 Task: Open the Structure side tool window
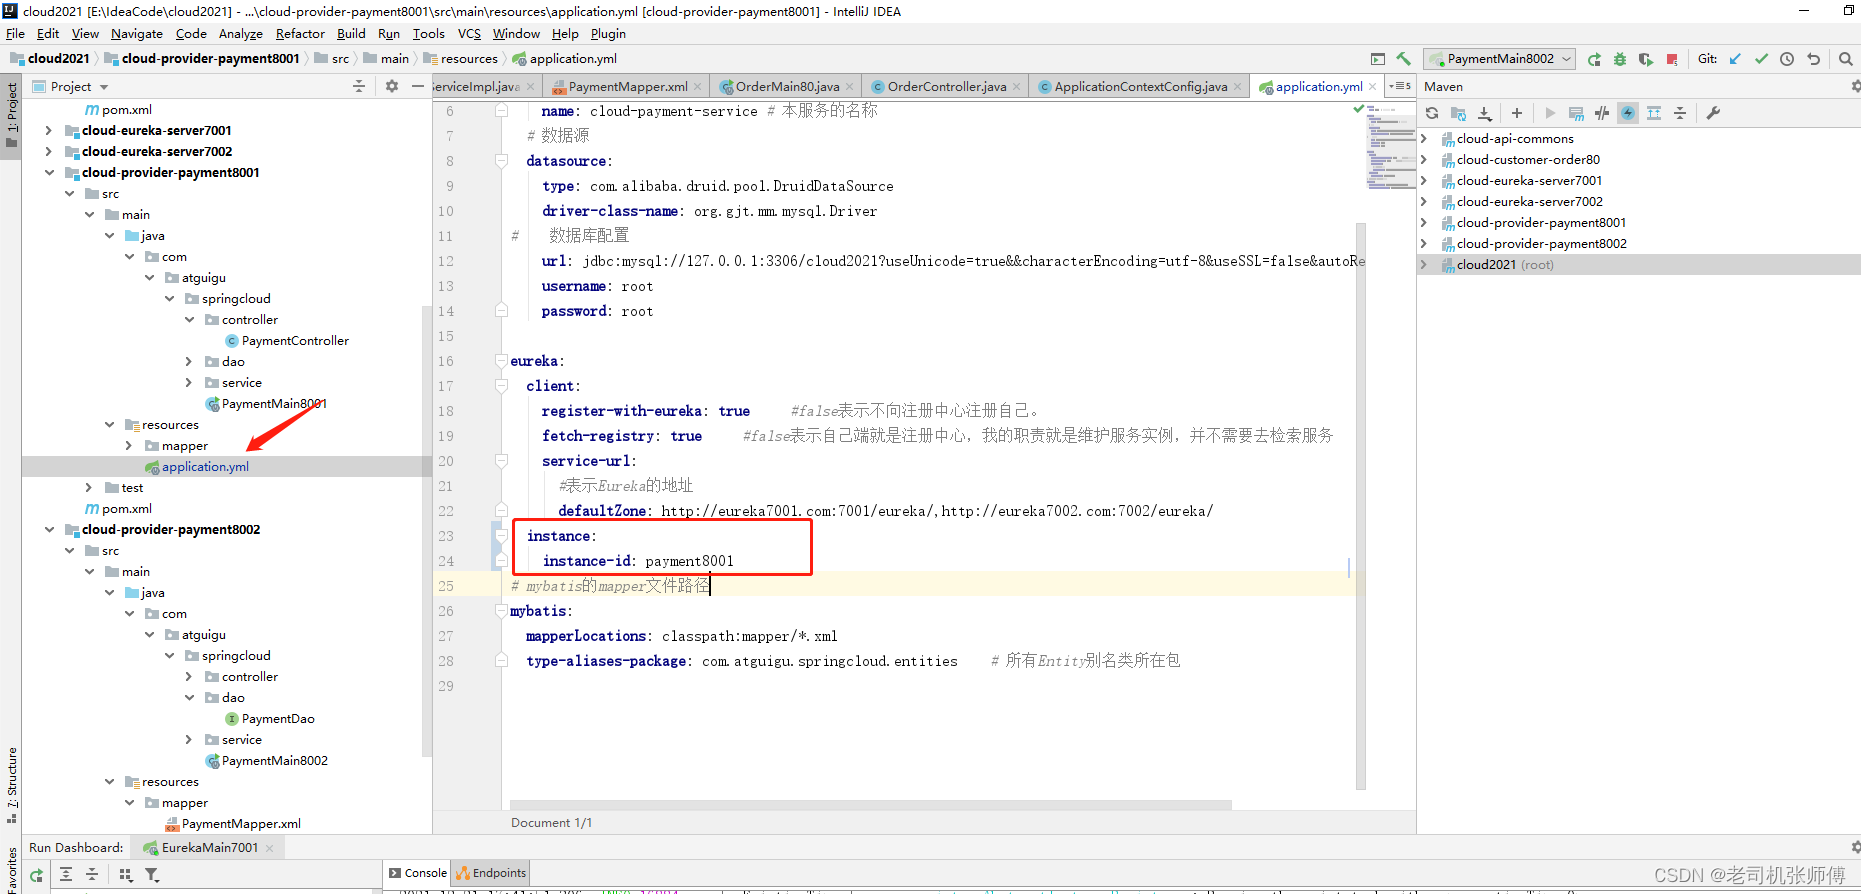(12, 784)
